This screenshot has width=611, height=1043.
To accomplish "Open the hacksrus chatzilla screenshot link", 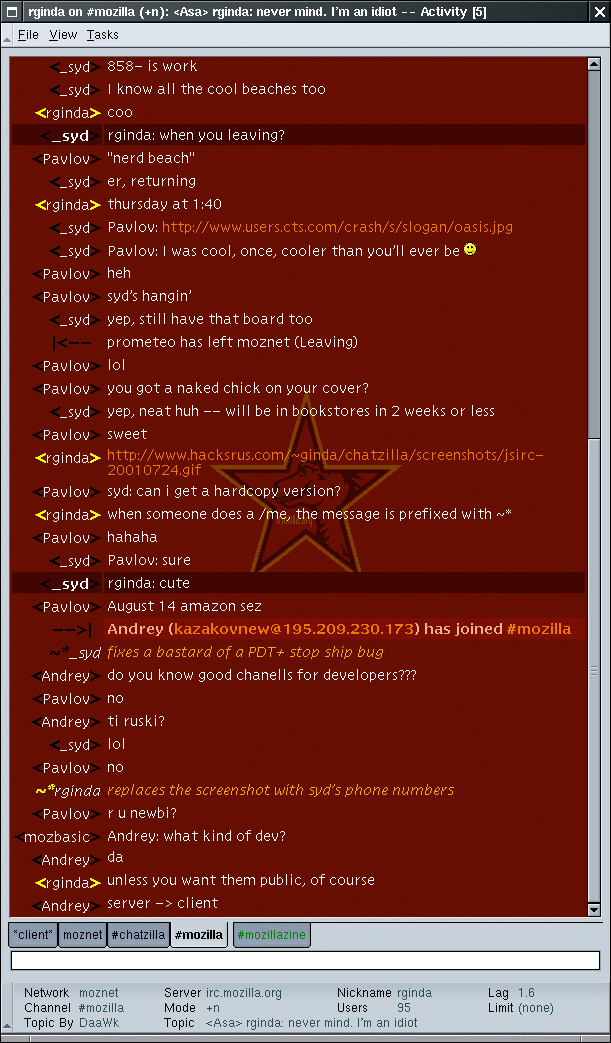I will (325, 462).
